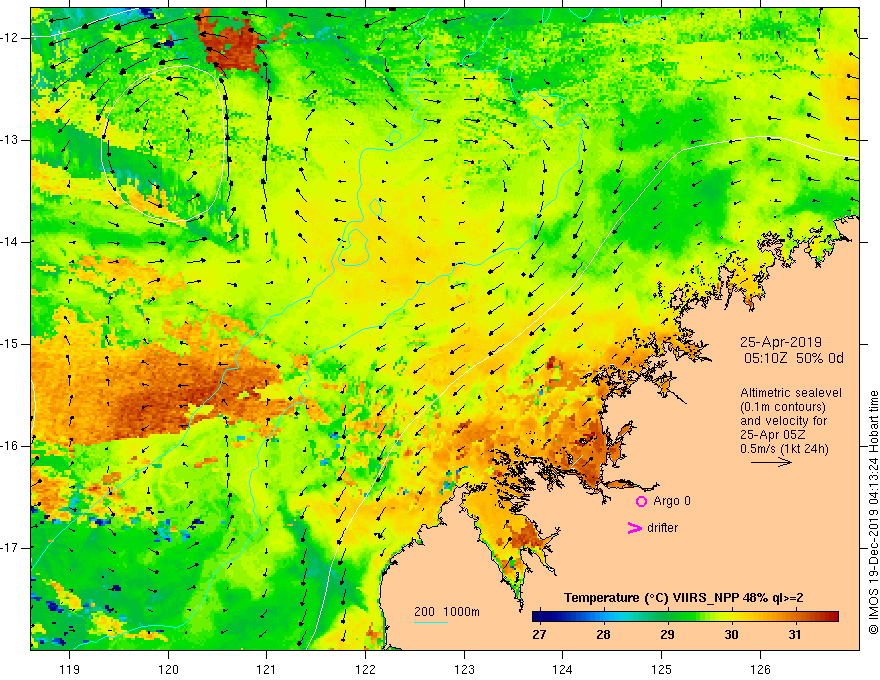
Task: Click the longitude axis label 126
Action: pyautogui.click(x=760, y=669)
